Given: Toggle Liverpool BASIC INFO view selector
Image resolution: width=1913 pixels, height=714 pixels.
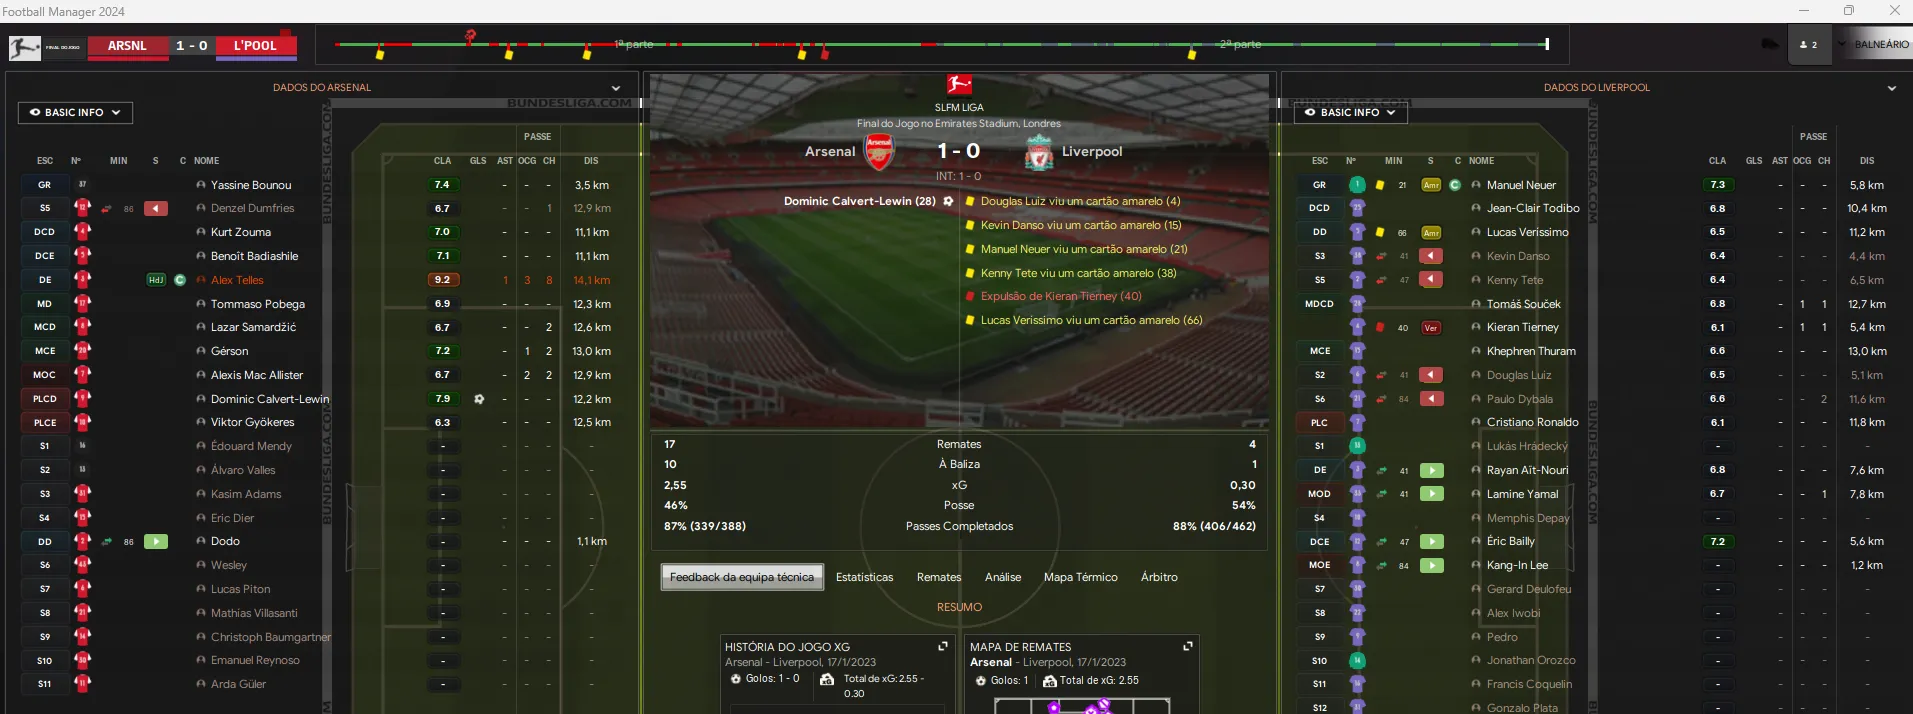Looking at the screenshot, I should click(1350, 113).
